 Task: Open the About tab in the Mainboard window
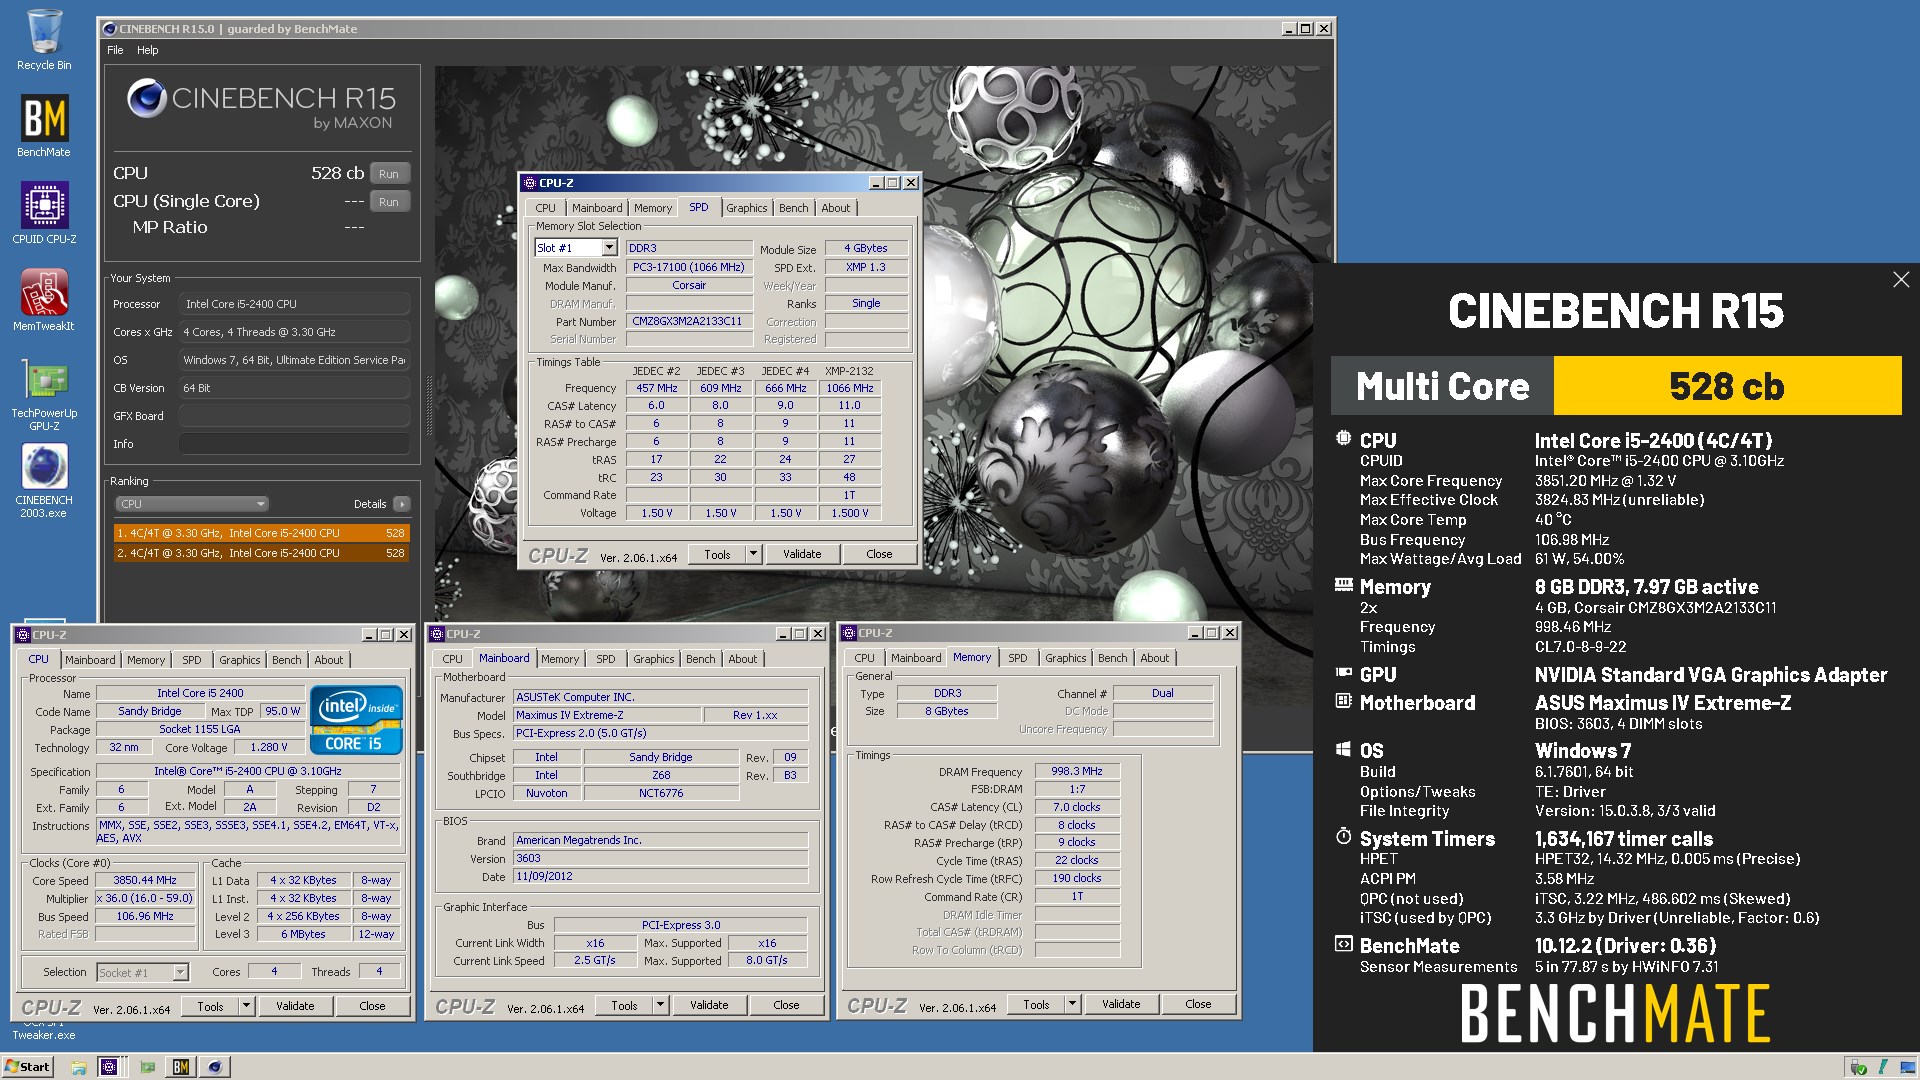(x=742, y=659)
